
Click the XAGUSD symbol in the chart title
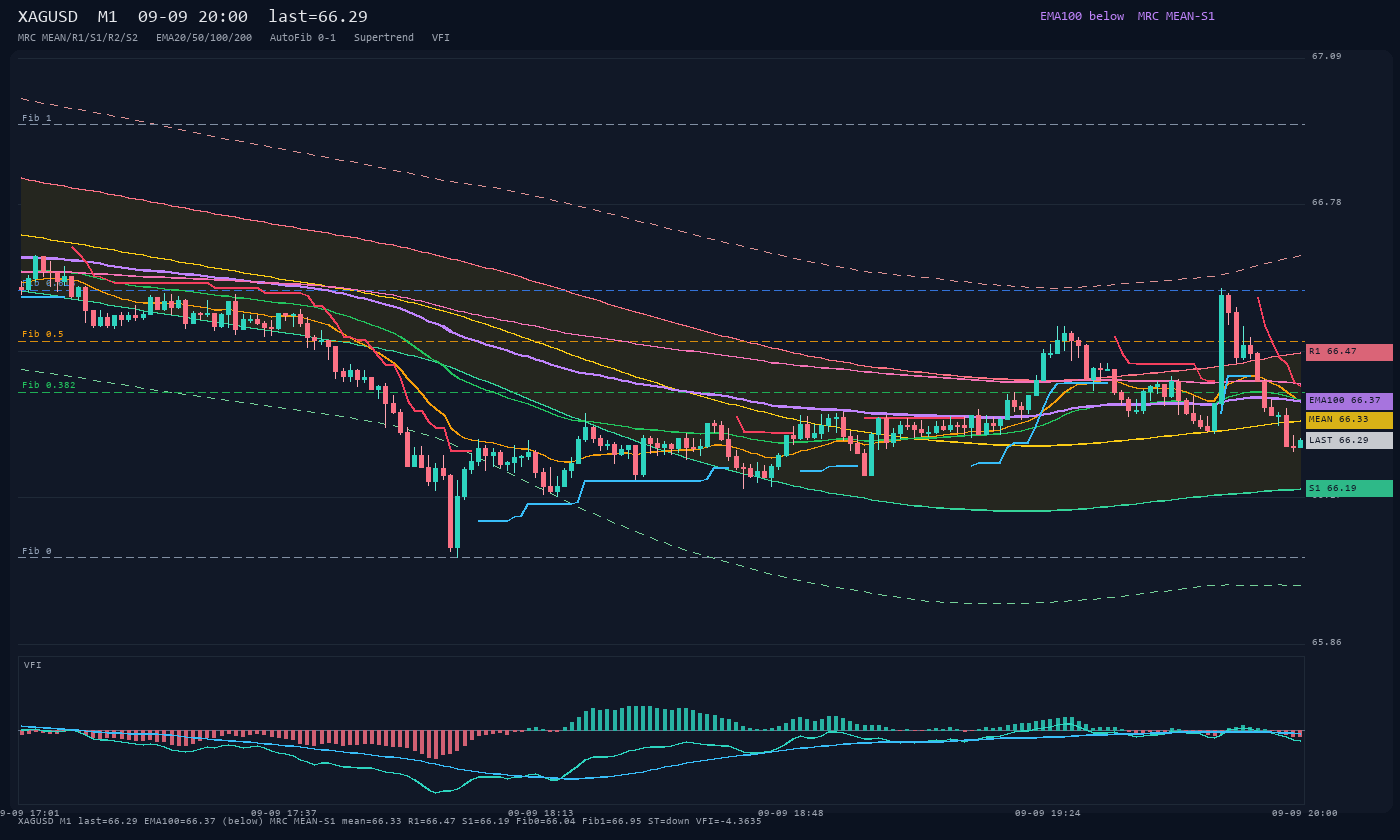coord(48,17)
